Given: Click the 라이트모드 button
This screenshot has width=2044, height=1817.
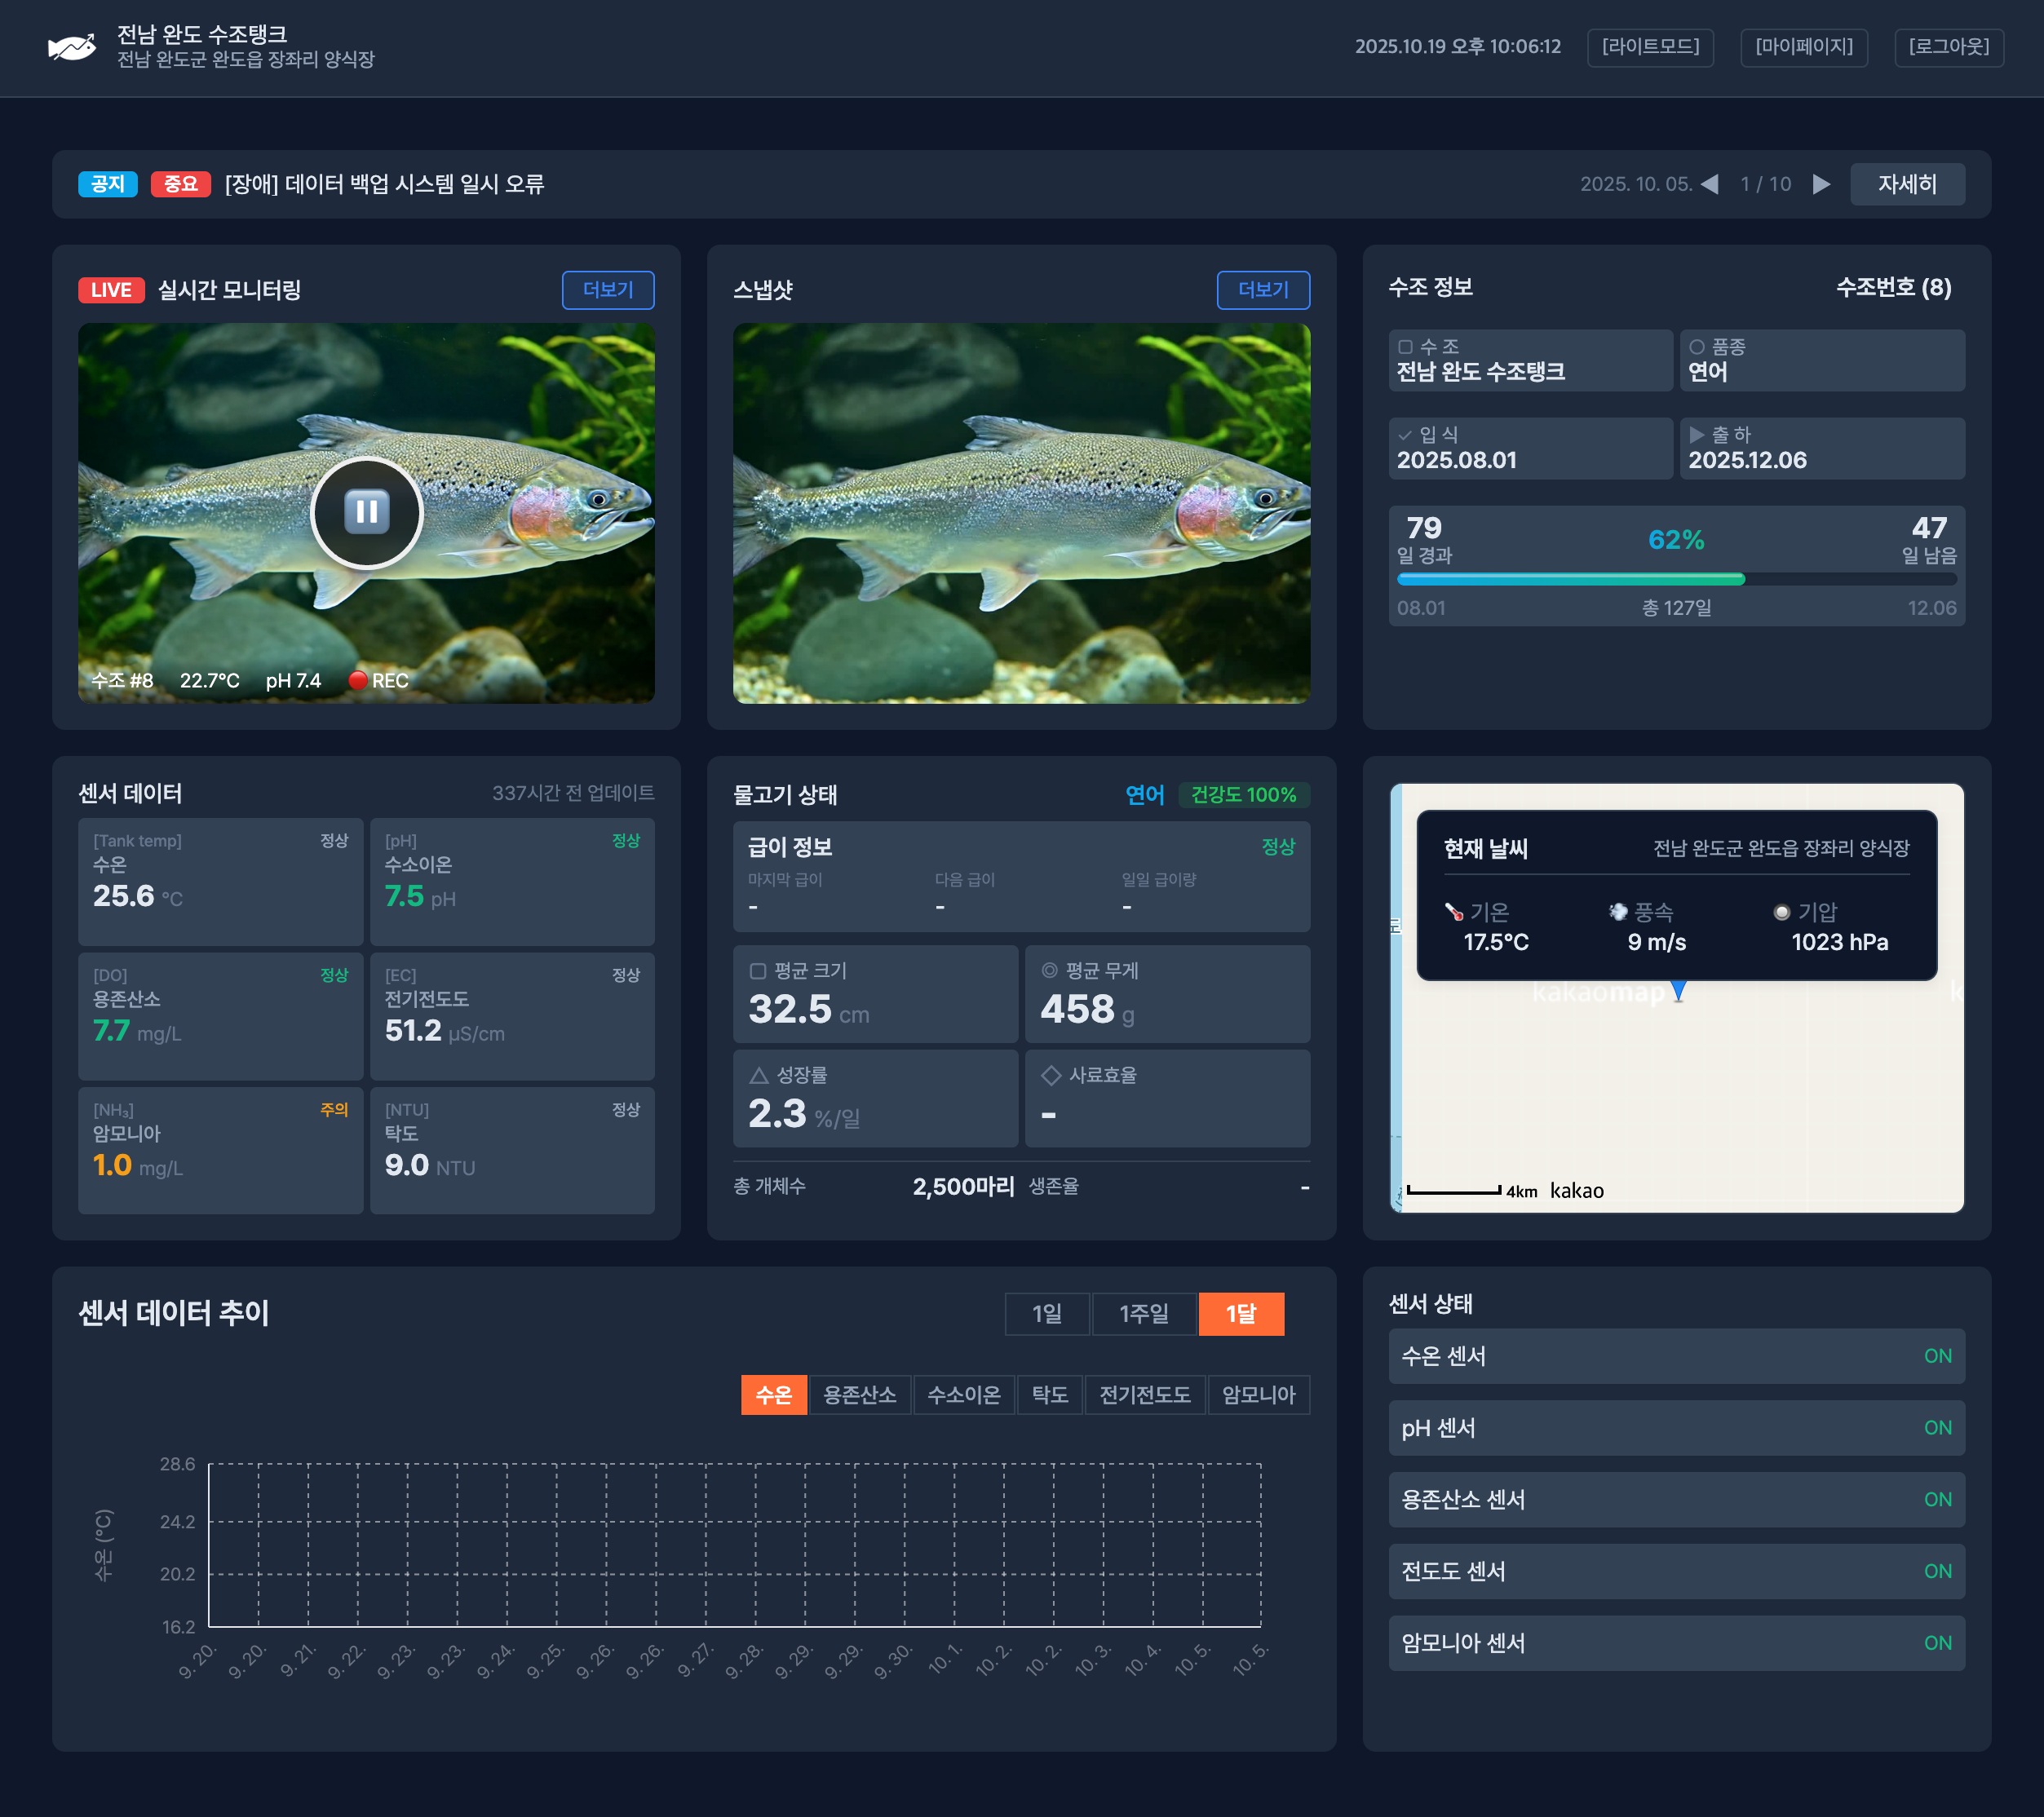Looking at the screenshot, I should click(1649, 47).
